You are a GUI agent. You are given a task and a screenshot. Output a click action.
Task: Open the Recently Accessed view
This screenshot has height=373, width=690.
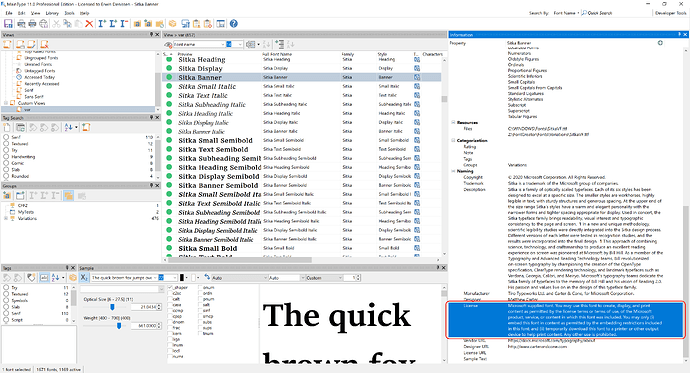coord(42,84)
